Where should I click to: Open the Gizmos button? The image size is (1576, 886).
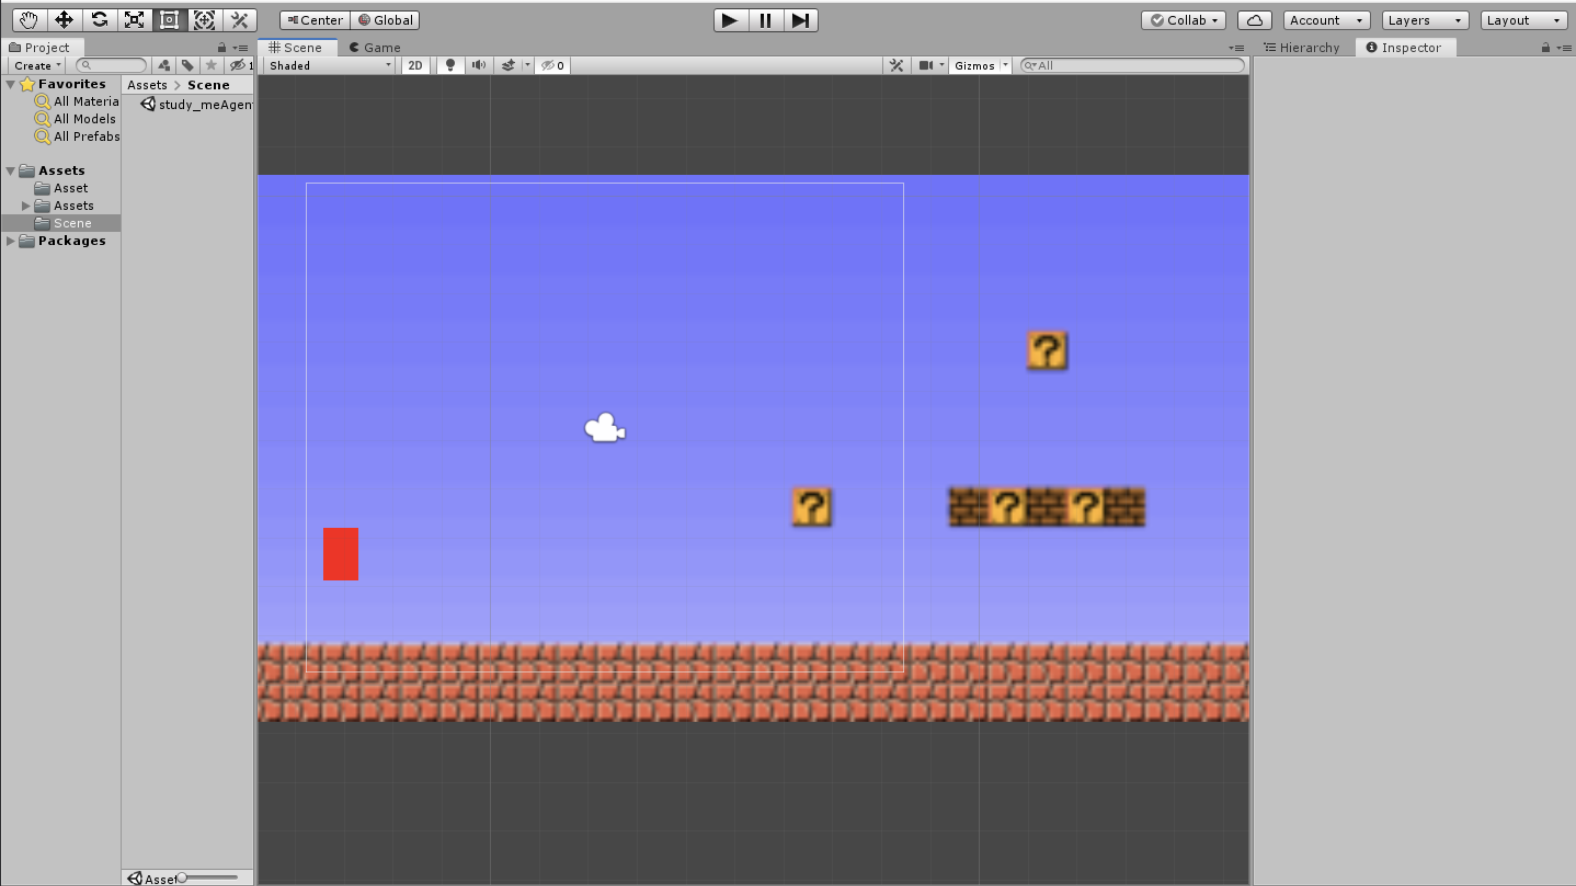point(974,65)
